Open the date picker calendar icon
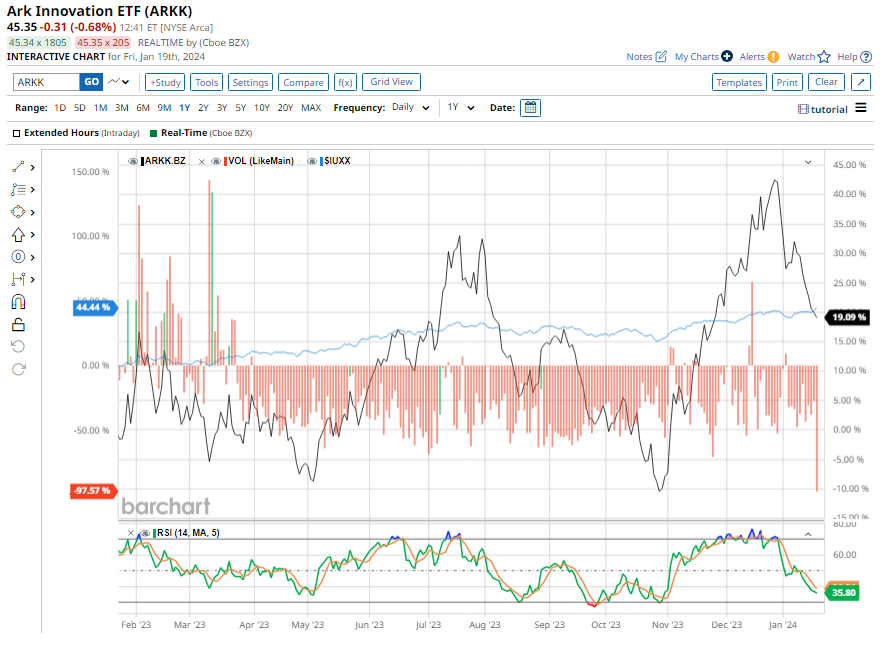Viewport: 883px width, 645px height. 530,108
